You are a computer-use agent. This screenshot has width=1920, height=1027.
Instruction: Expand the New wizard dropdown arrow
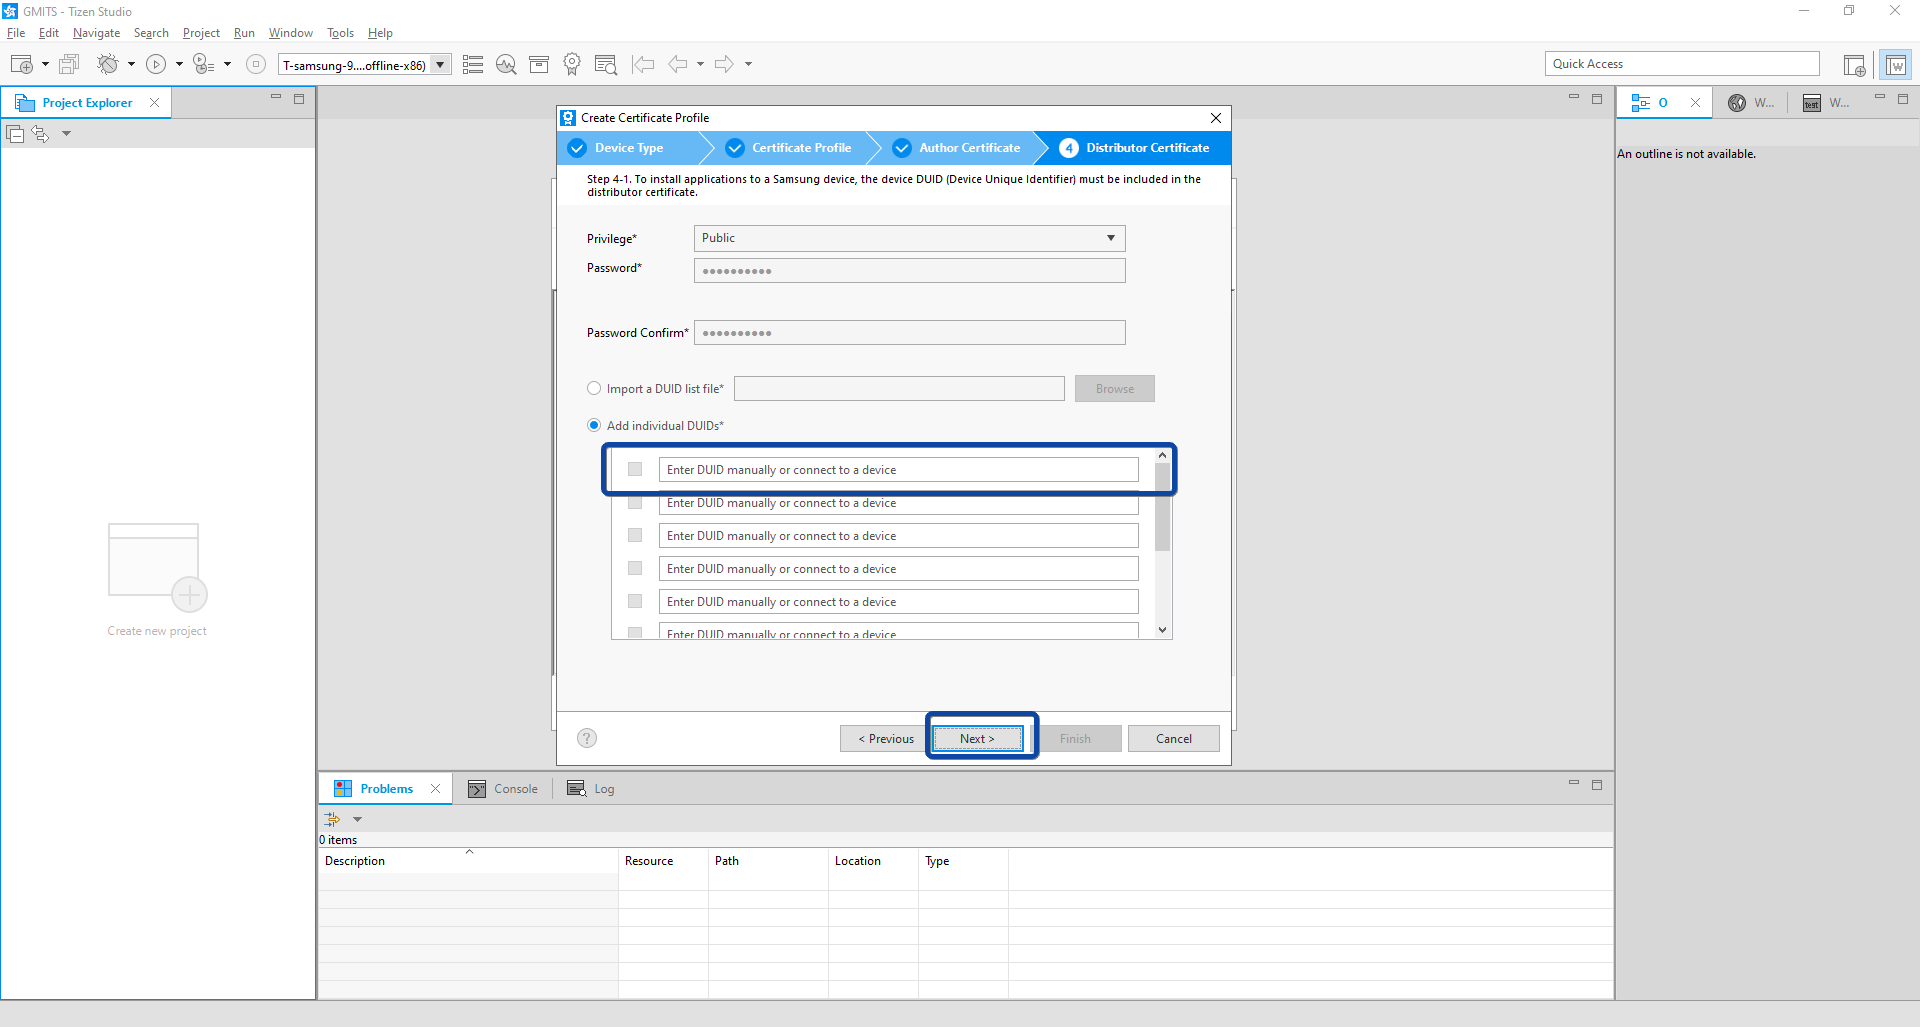pyautogui.click(x=45, y=64)
